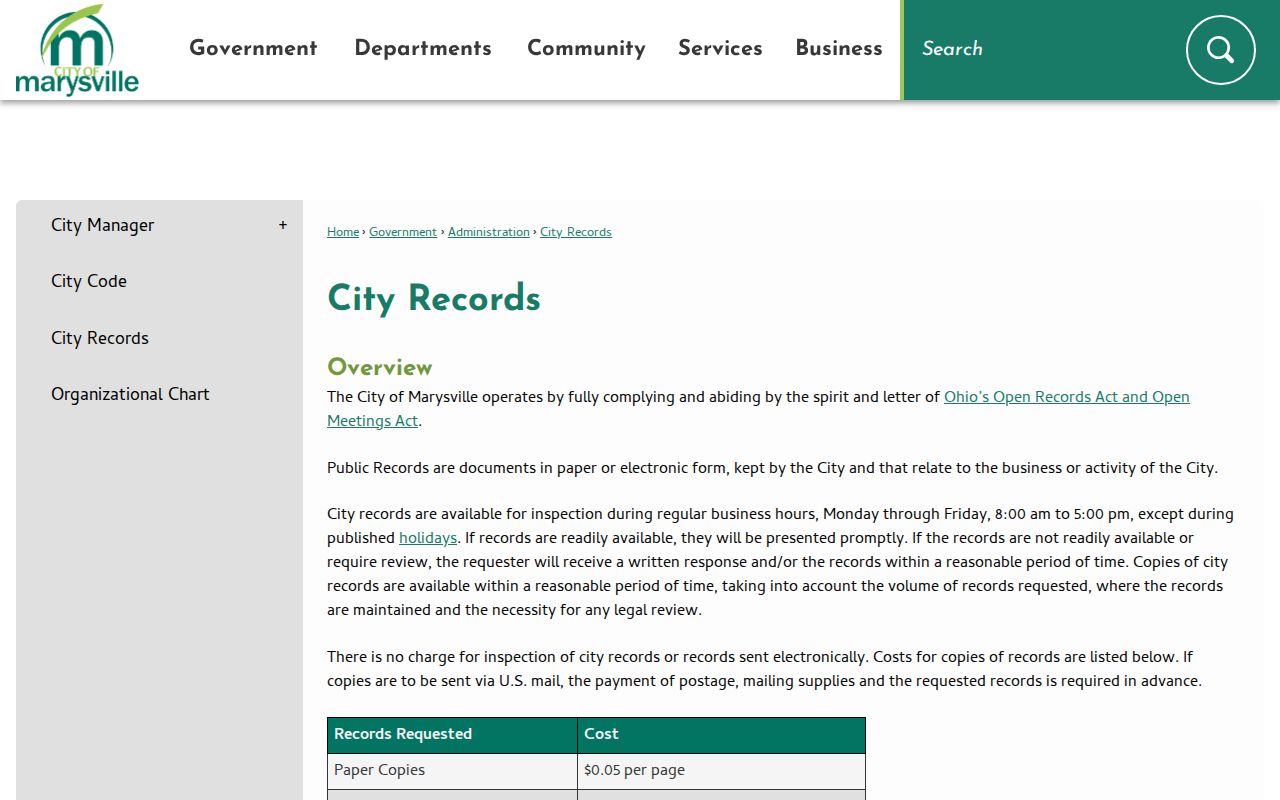Open Ohio's Open Records Act link
Screen dimensions: 1280x800
click(1067, 397)
